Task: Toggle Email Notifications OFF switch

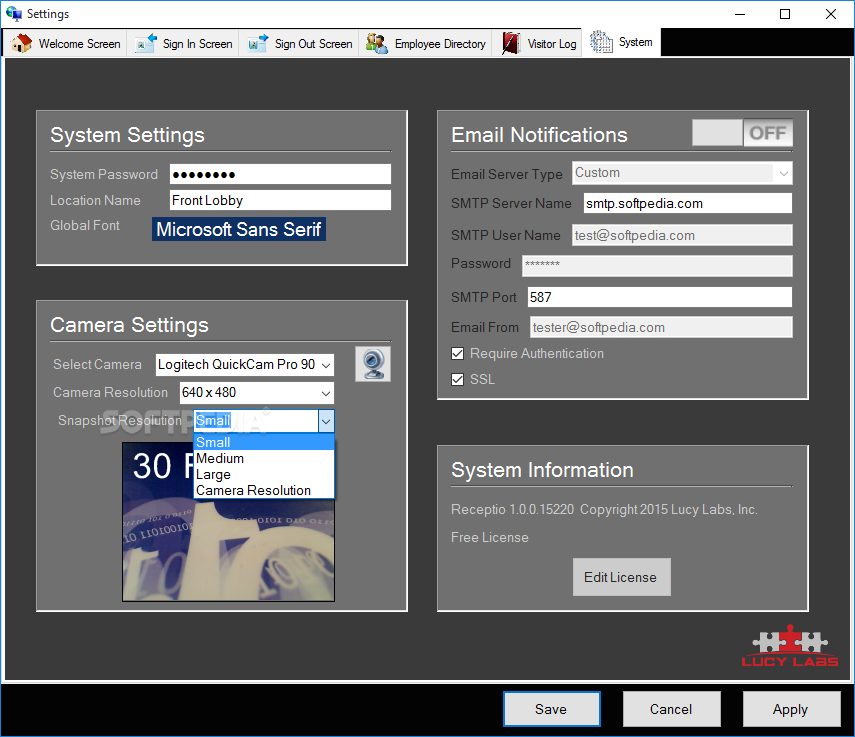Action: (x=742, y=132)
